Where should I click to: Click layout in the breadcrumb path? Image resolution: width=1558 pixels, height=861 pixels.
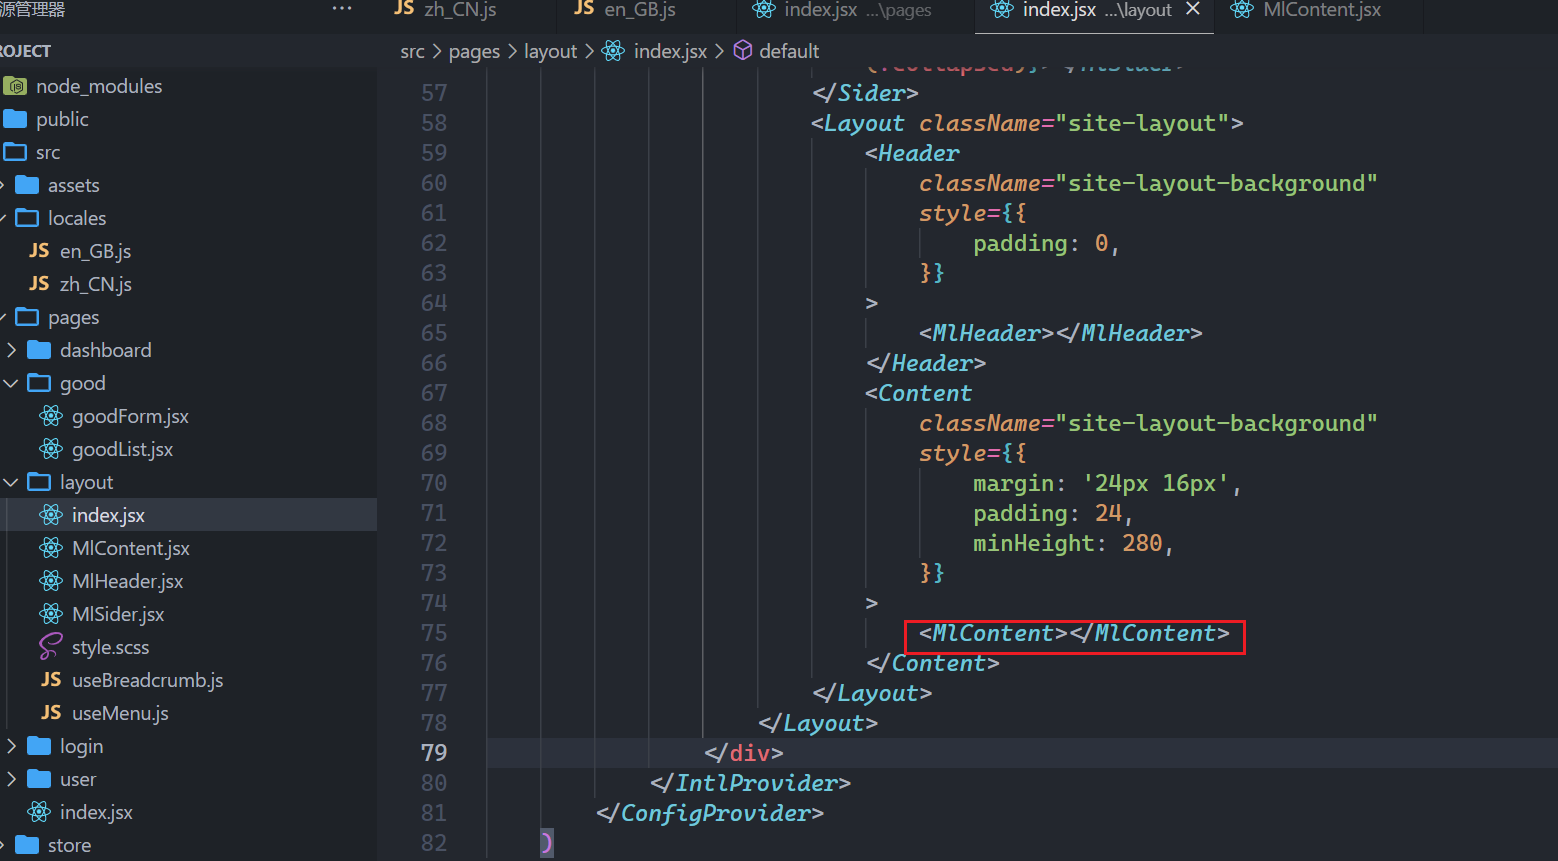coord(550,51)
